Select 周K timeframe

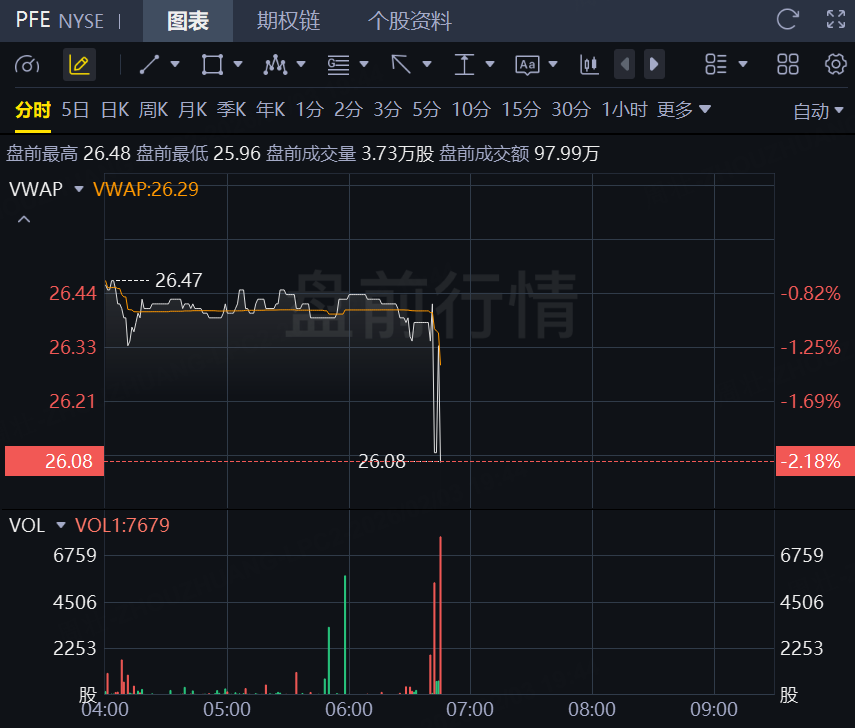coord(153,110)
